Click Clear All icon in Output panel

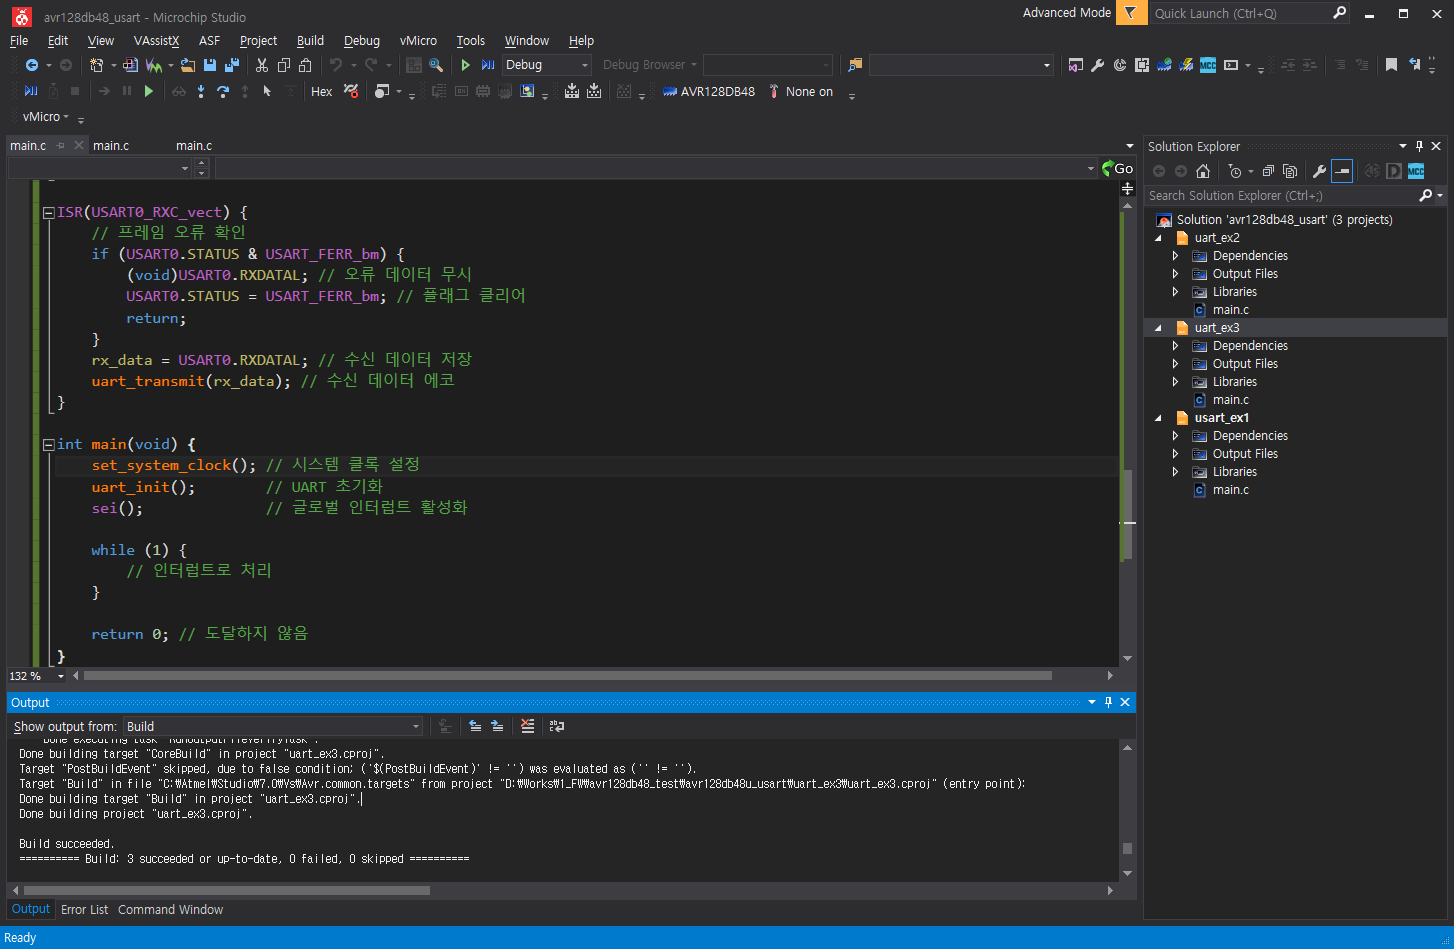point(527,726)
